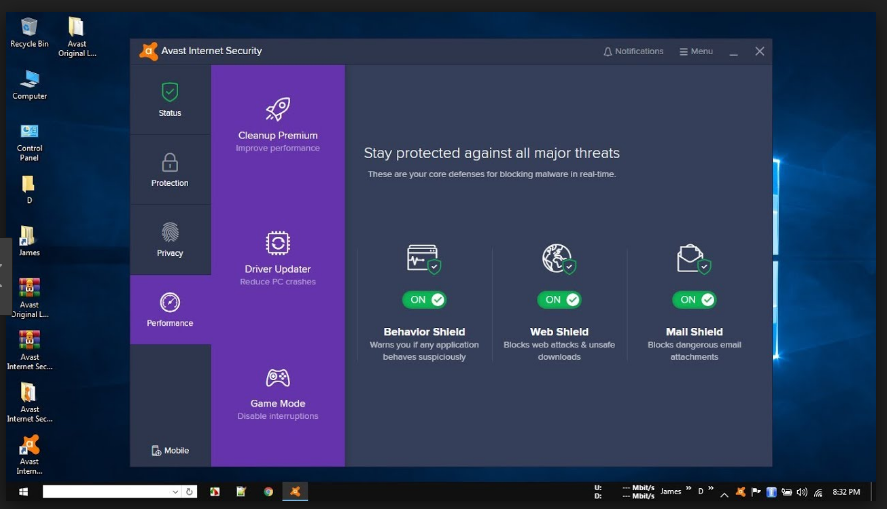The image size is (887, 509).
Task: Open Recycle Bin desktop icon
Action: tap(29, 30)
